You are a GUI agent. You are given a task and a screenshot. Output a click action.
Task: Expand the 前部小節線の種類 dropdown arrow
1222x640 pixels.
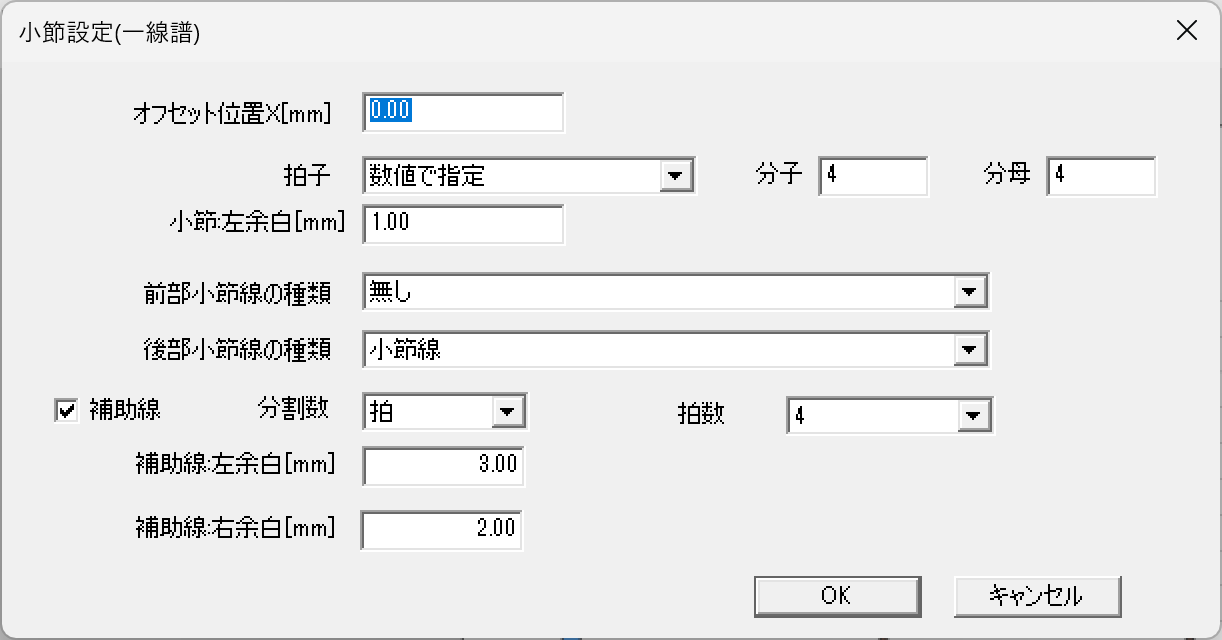click(967, 292)
